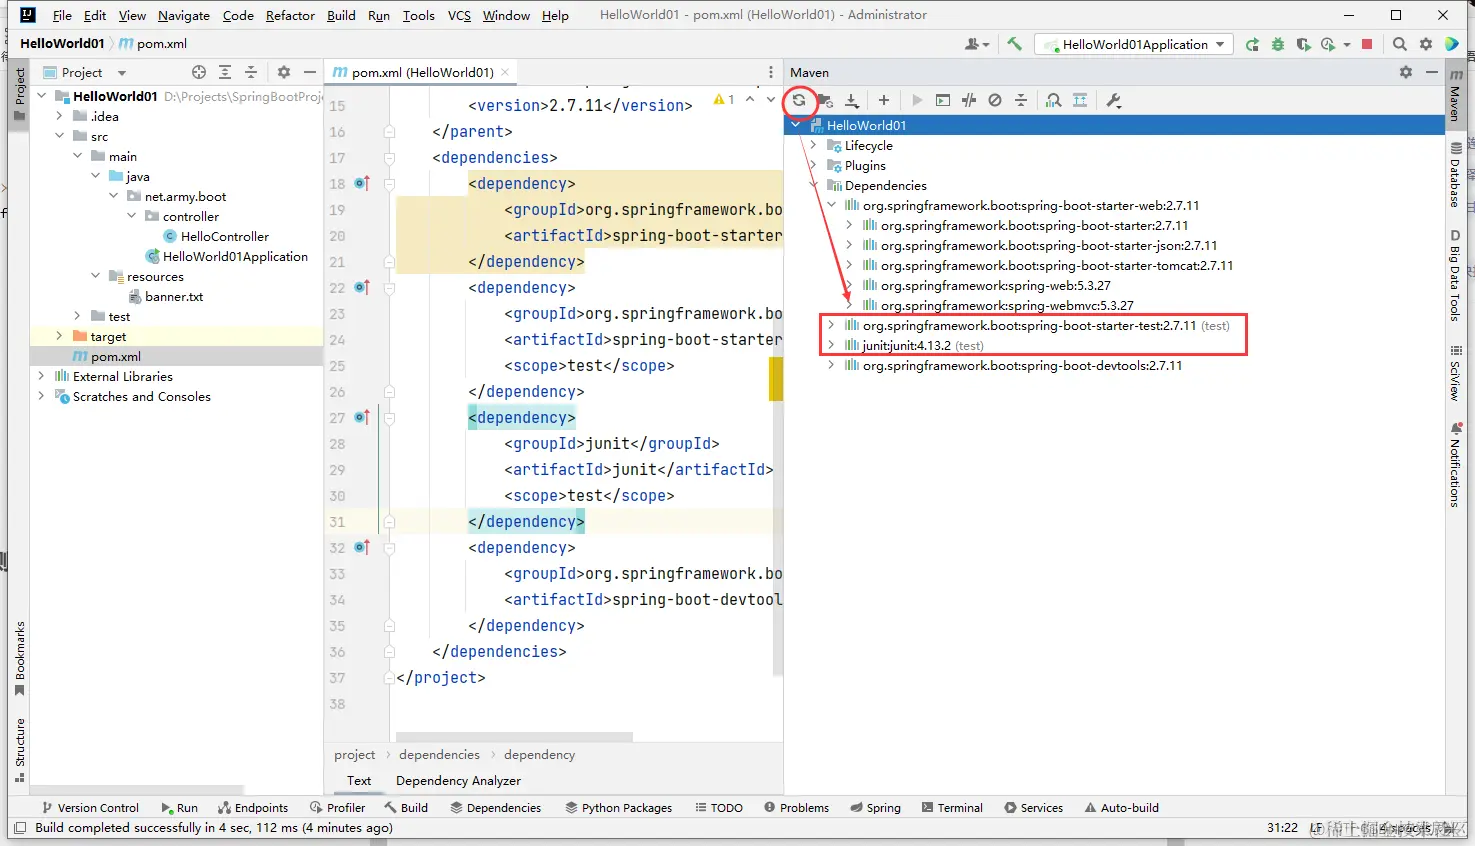The width and height of the screenshot is (1475, 846).
Task: Open Maven settings wrench icon
Action: [x=1114, y=100]
